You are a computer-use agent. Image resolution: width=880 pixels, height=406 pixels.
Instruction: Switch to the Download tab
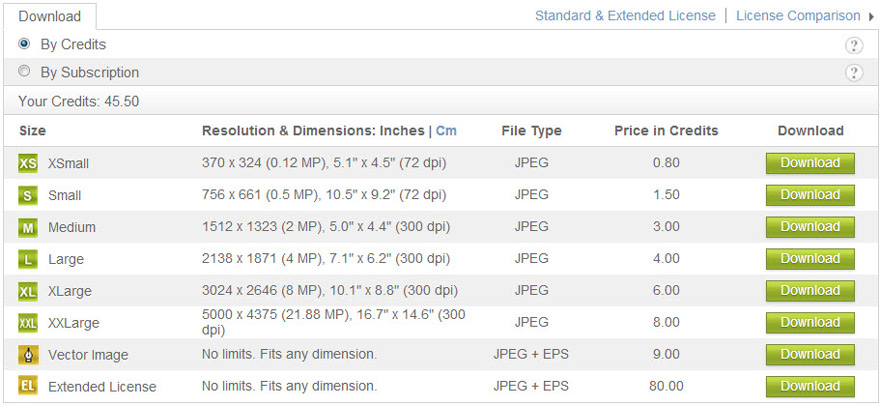coord(49,16)
